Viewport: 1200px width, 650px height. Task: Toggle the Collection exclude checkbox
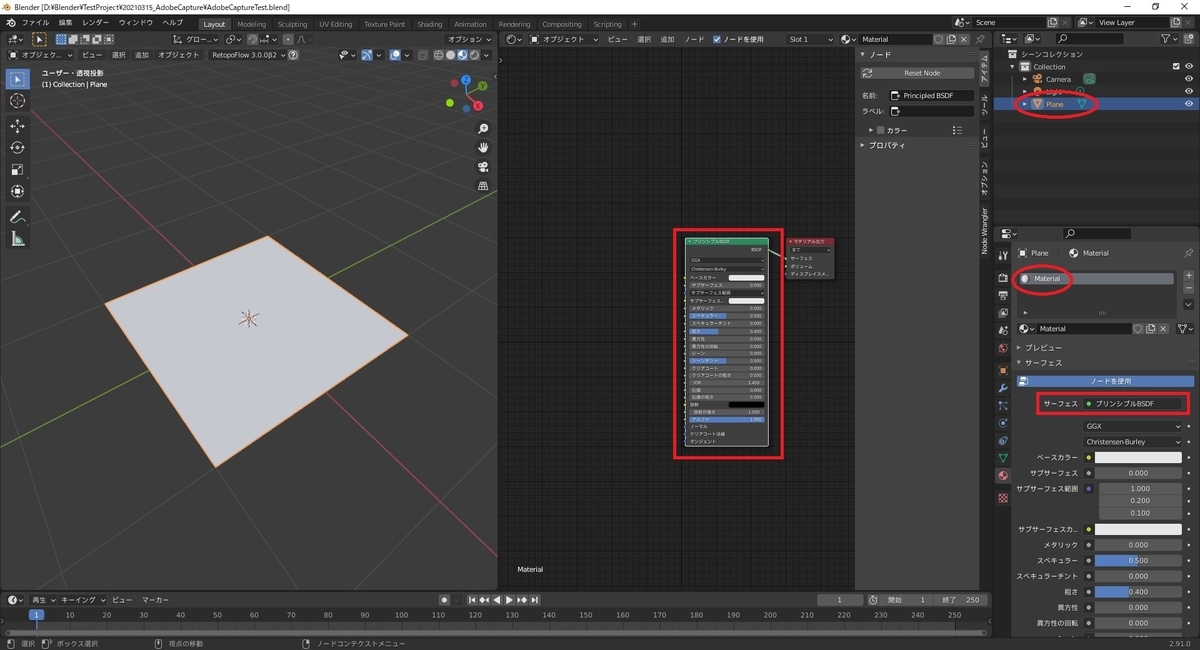(1175, 66)
